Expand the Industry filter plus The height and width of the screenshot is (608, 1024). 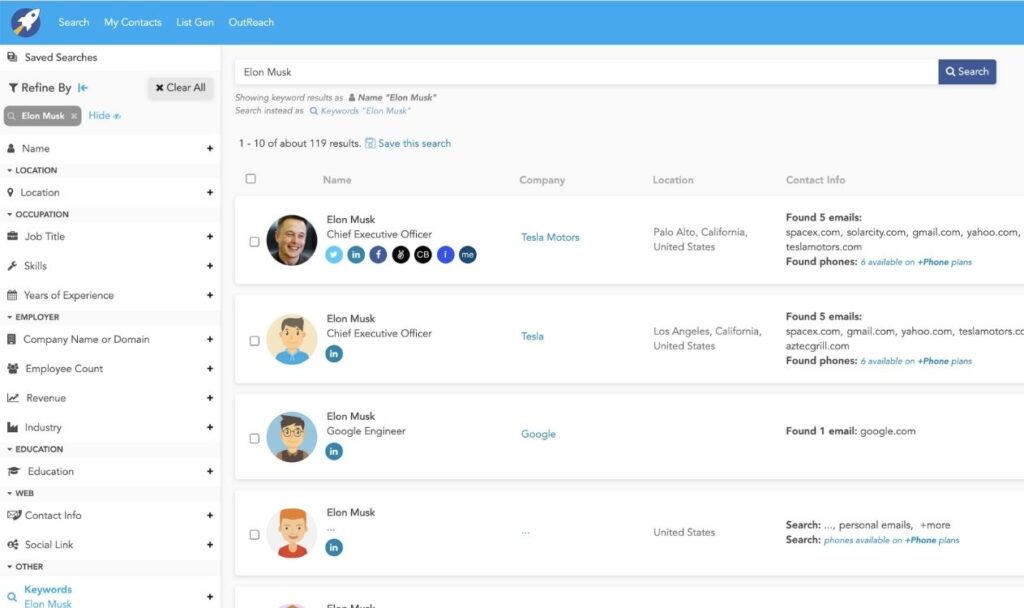(x=210, y=427)
